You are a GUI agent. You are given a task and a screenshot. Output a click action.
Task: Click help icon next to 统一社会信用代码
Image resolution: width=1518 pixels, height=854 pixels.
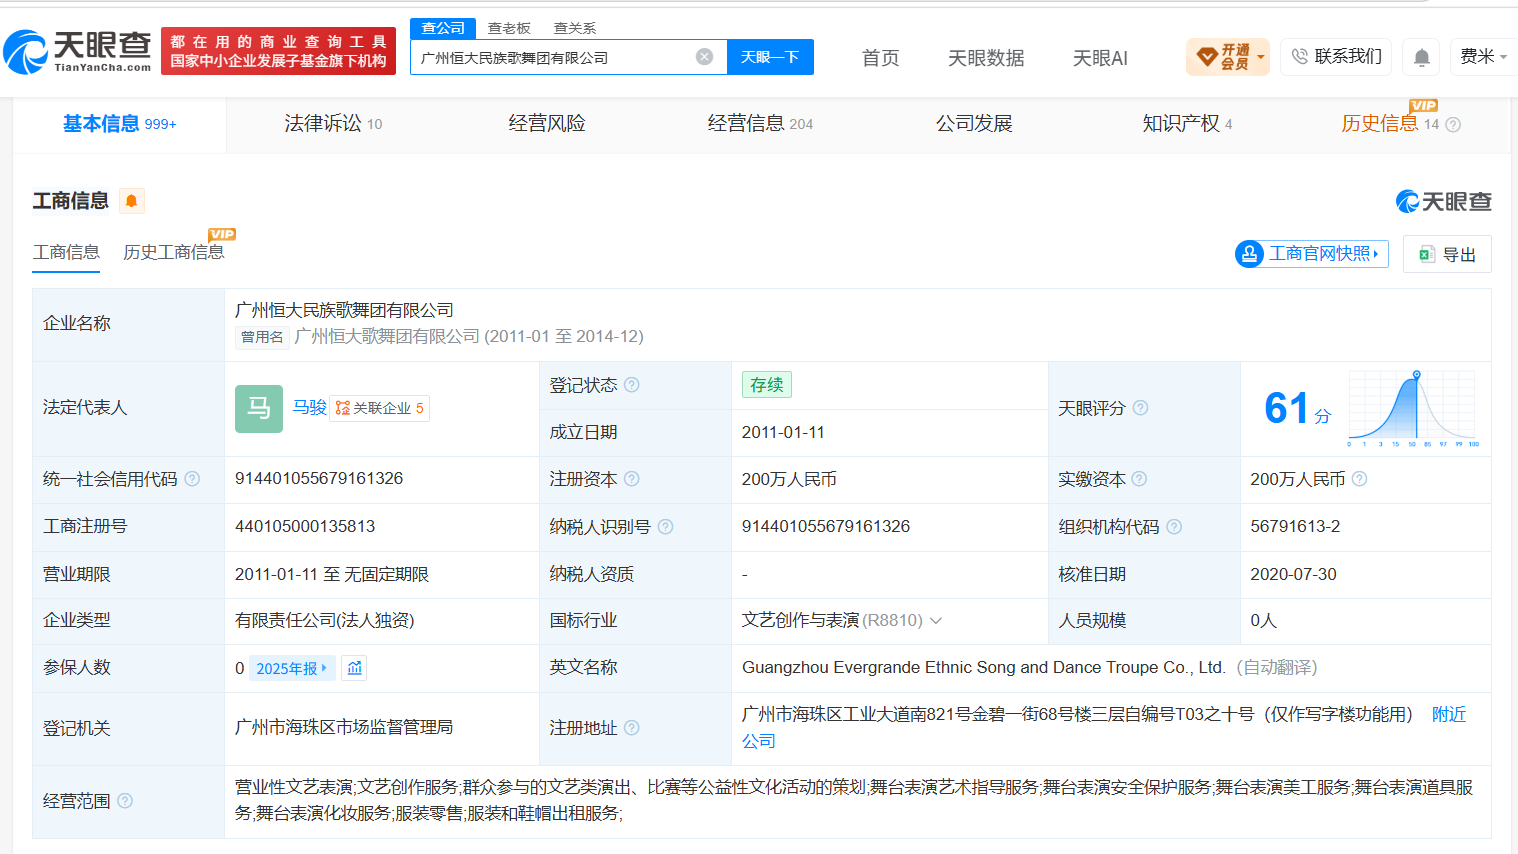(x=192, y=479)
